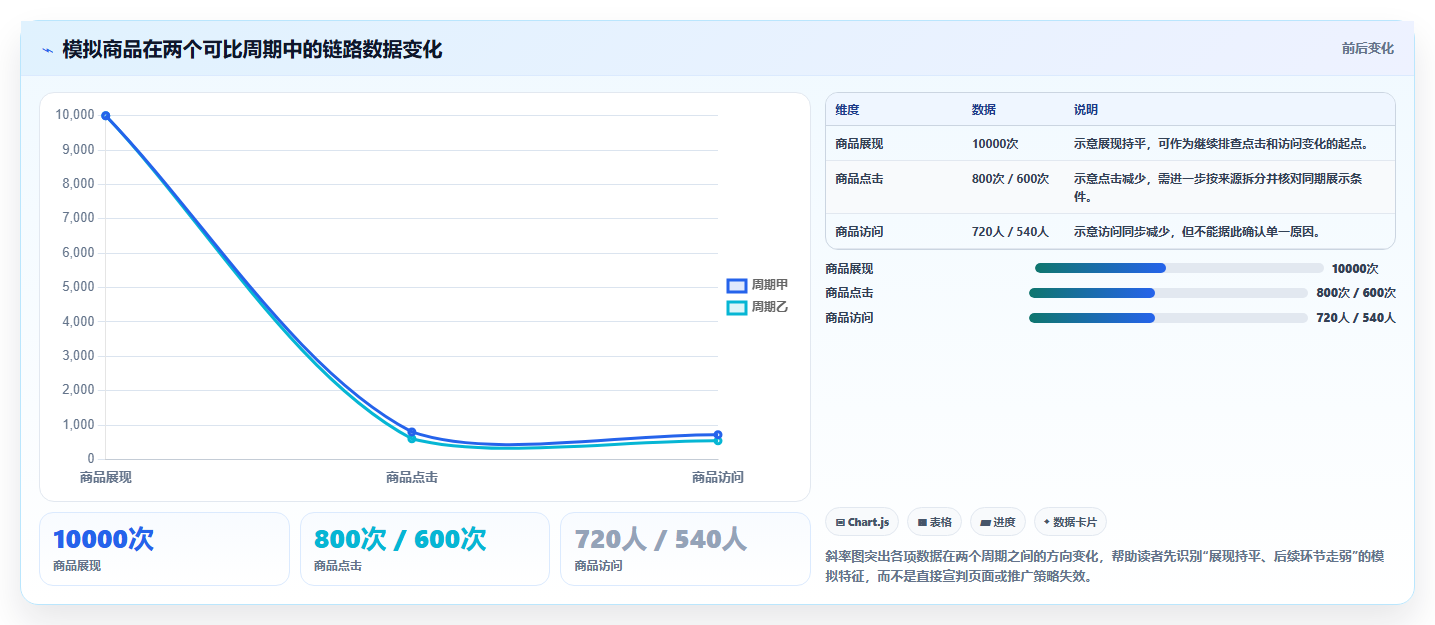Select the 进度 tag chip

tap(998, 522)
